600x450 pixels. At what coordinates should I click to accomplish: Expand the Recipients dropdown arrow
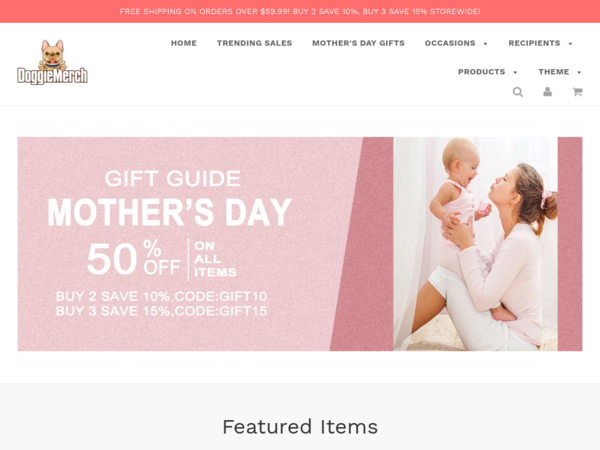pos(571,44)
